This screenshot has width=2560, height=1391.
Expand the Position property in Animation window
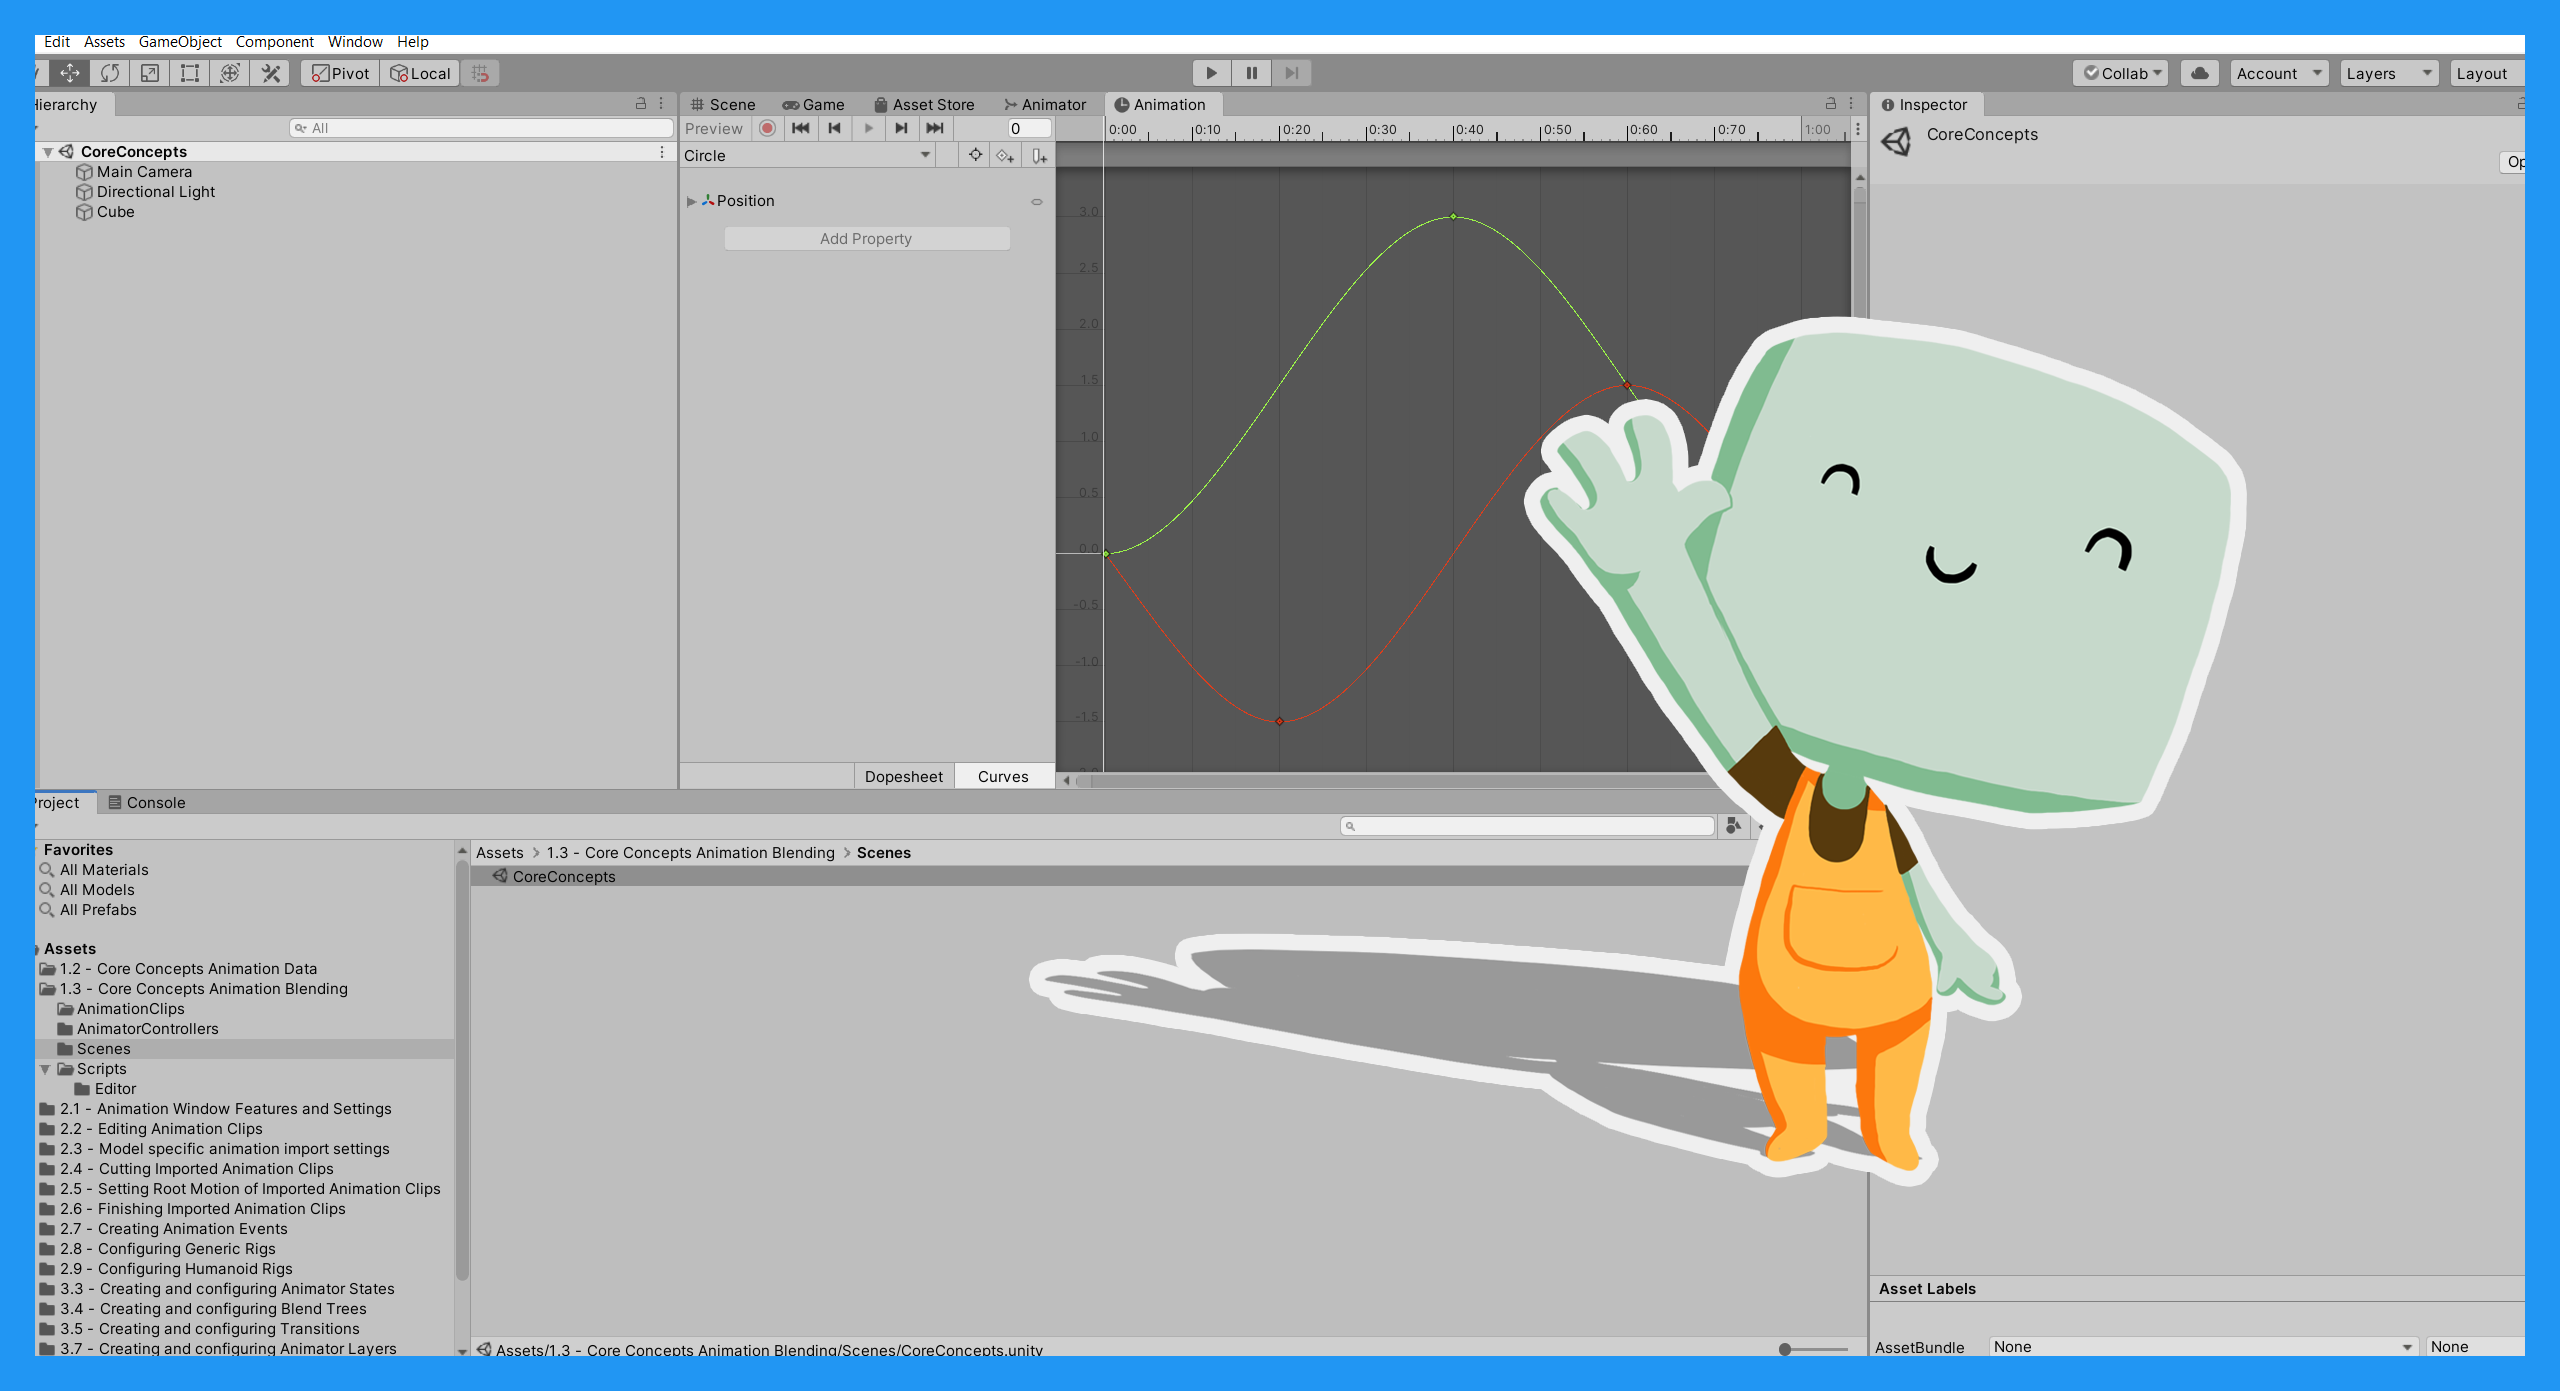pos(691,201)
